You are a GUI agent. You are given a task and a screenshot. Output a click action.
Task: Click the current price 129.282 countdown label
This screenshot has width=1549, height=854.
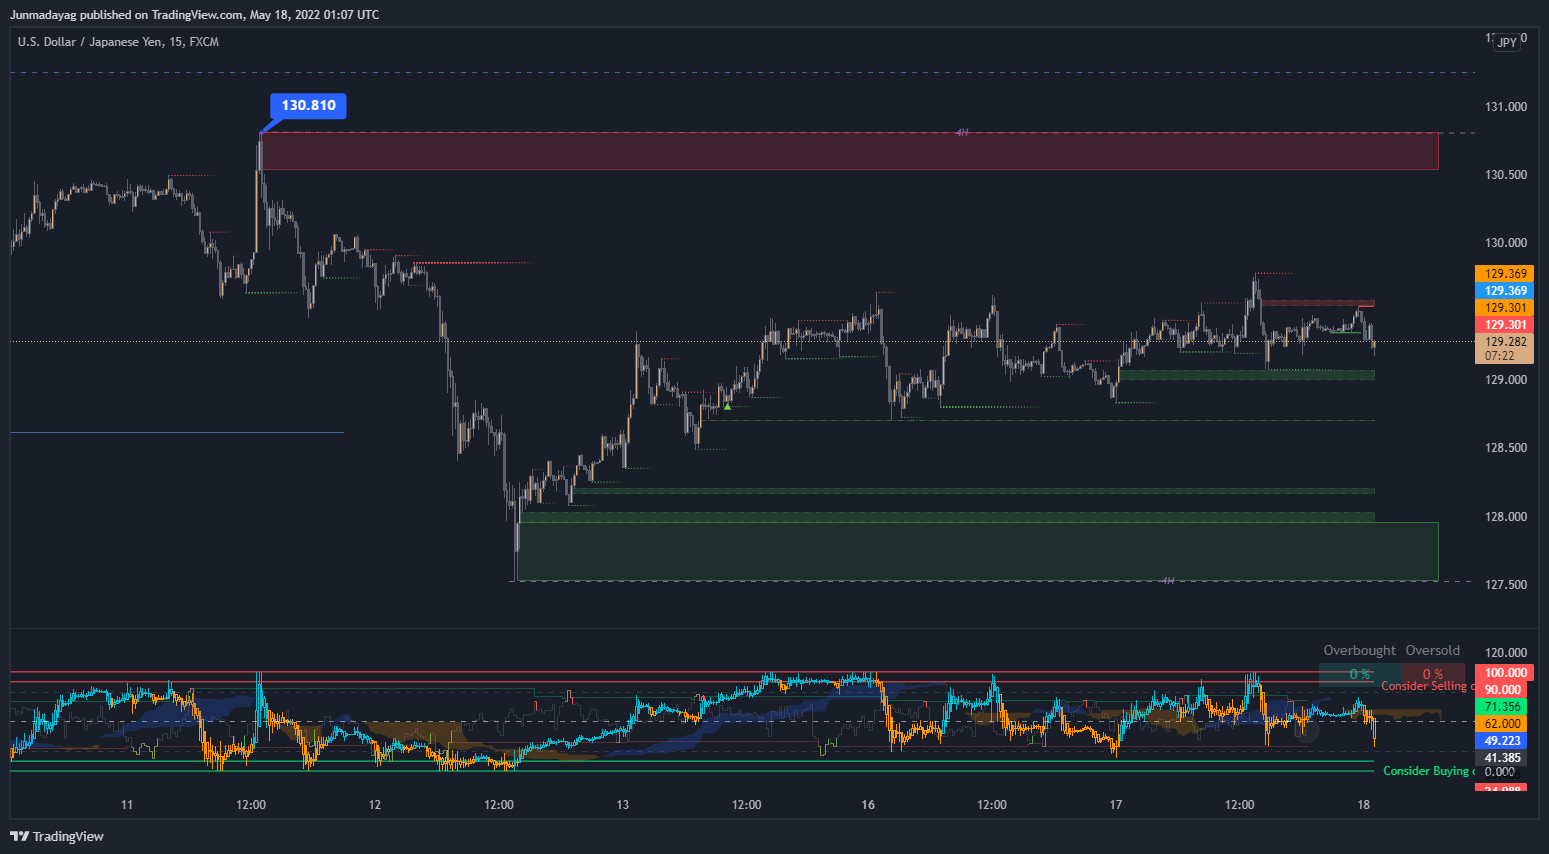[1504, 348]
